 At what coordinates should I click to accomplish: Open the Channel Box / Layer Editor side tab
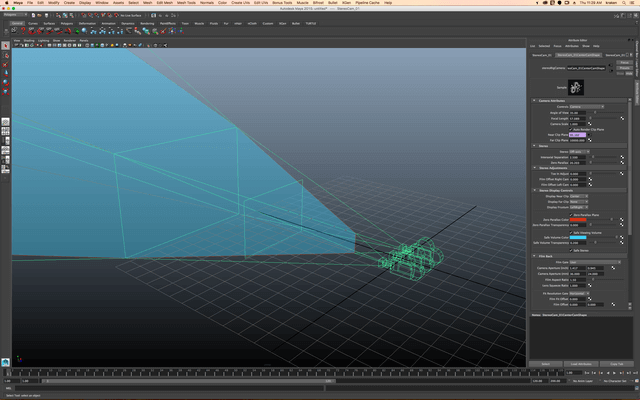(637, 59)
